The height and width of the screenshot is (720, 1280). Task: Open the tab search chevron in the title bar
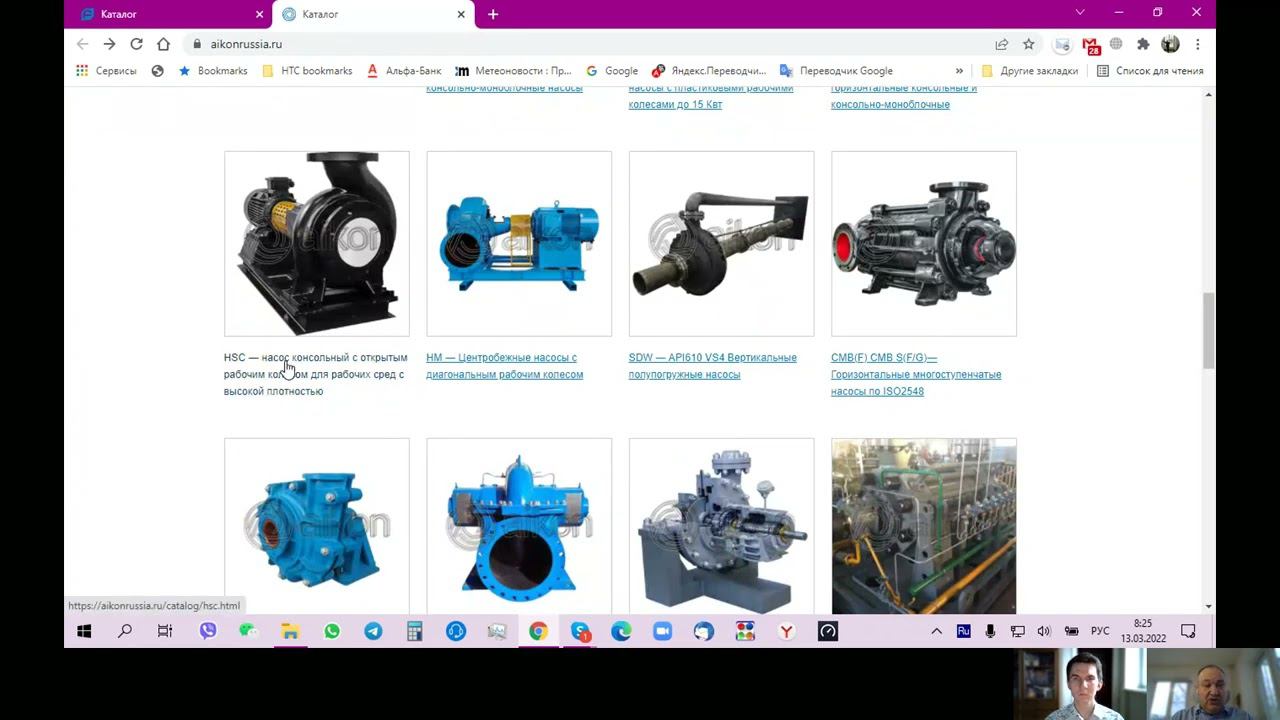[1080, 13]
